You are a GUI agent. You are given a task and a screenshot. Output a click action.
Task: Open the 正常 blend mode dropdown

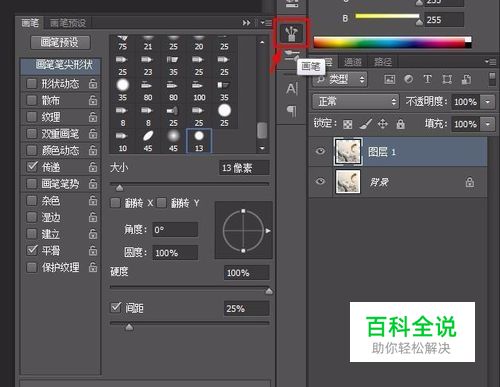(x=355, y=101)
